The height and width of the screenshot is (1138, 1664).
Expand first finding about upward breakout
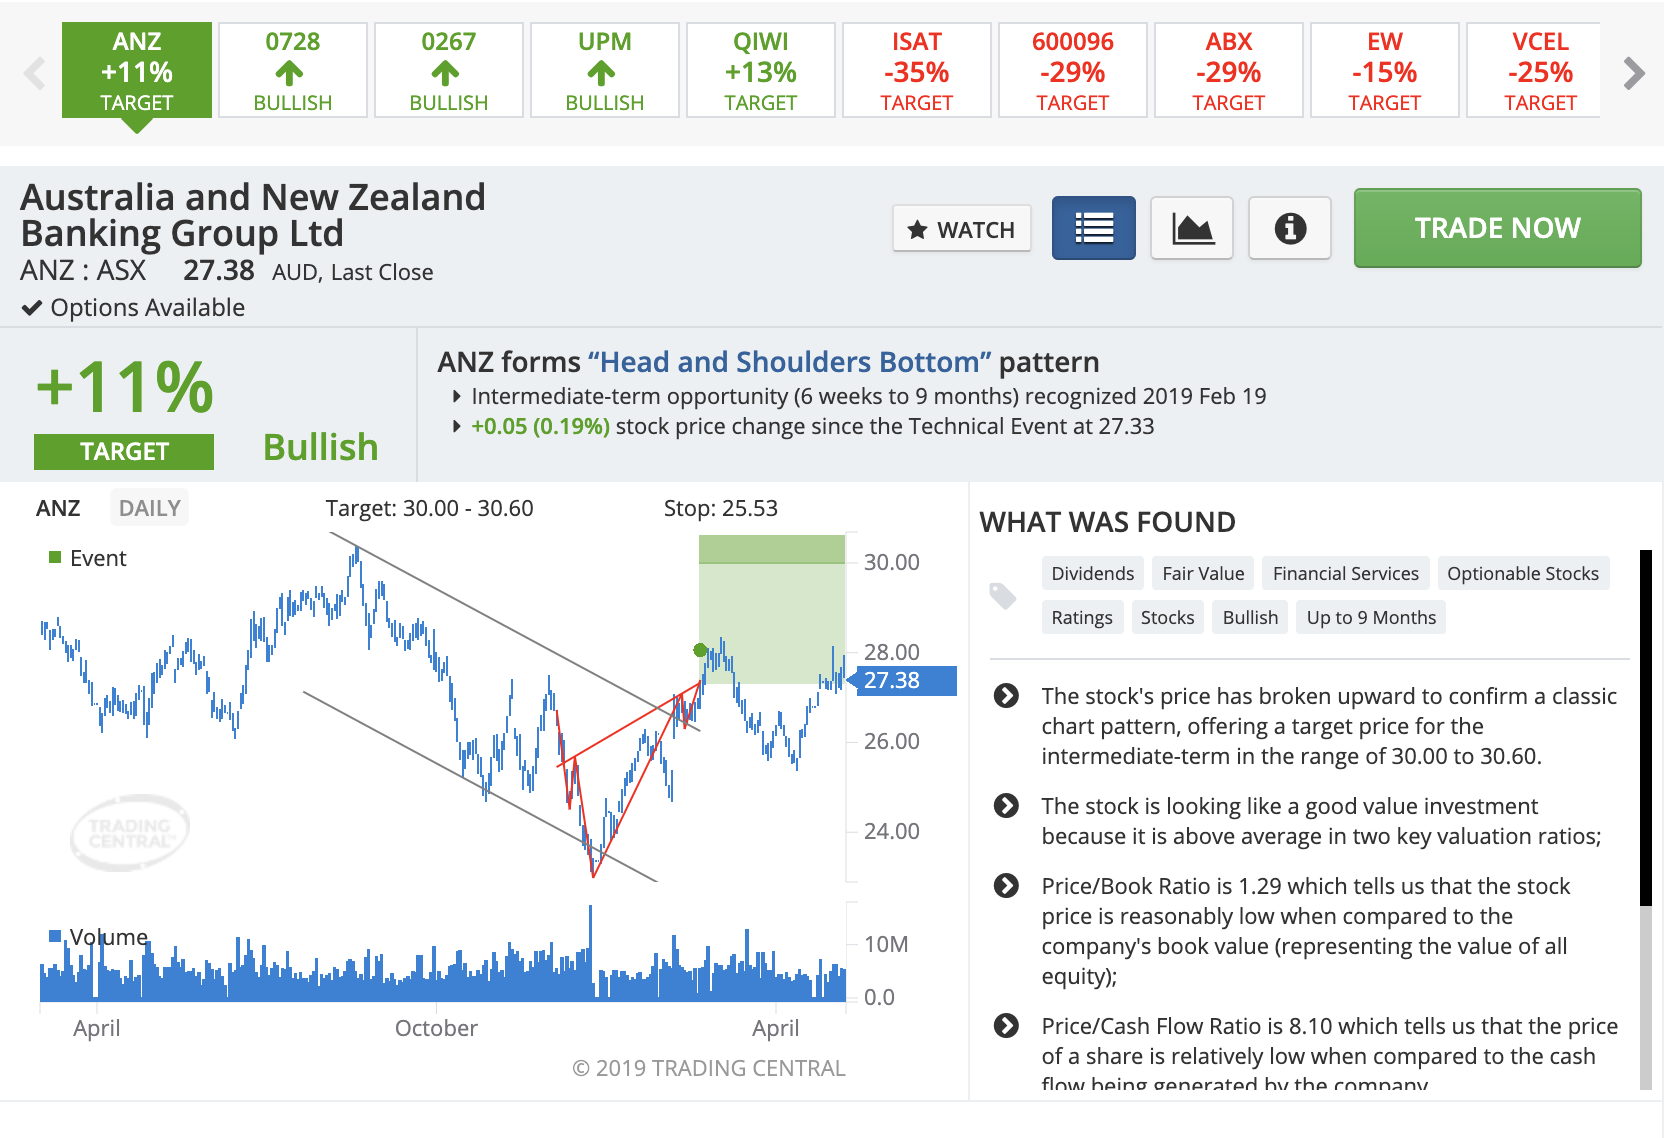(1006, 695)
